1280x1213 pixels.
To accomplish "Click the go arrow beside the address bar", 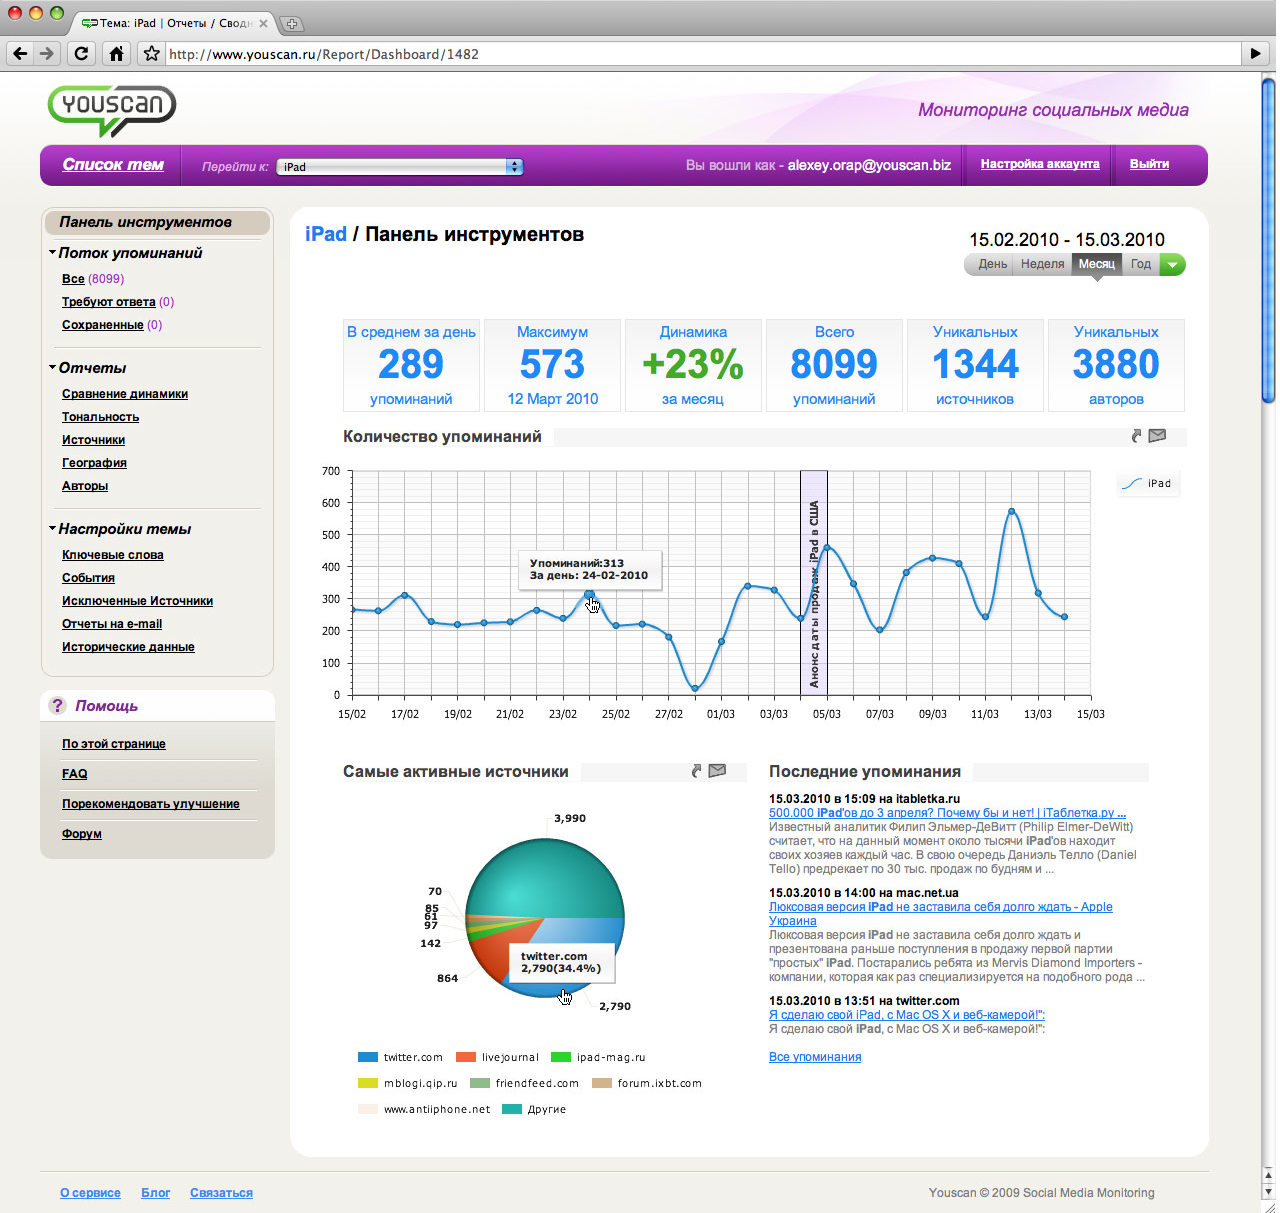I will pyautogui.click(x=1256, y=54).
